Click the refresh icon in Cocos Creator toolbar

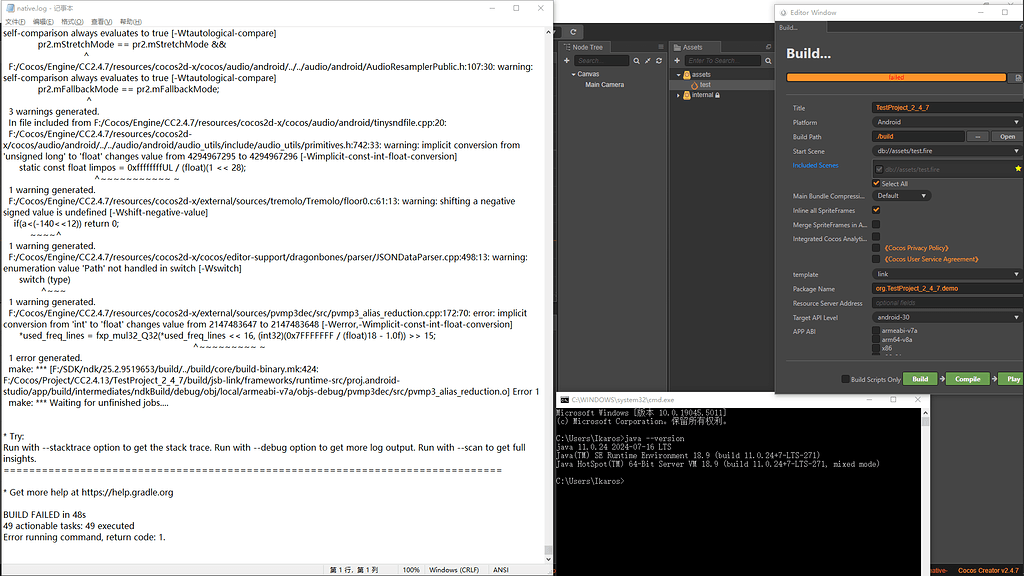573,32
